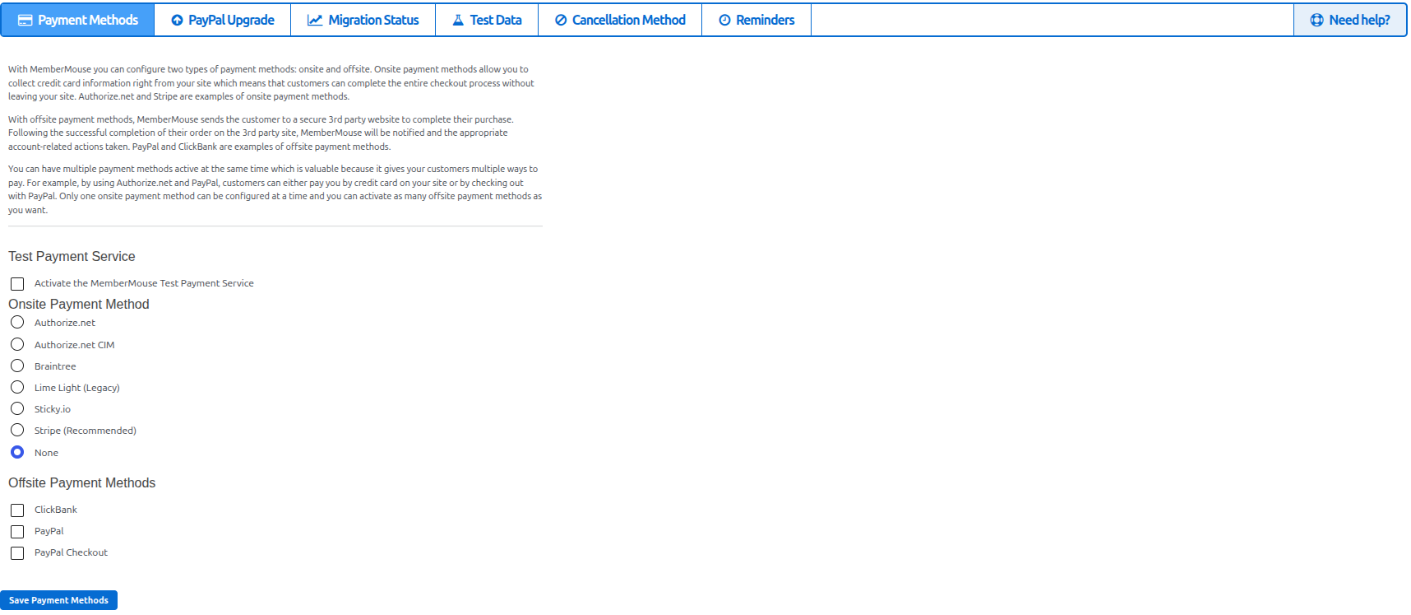The width and height of the screenshot is (1411, 615).
Task: Select the None onsite payment option
Action: pyautogui.click(x=17, y=452)
